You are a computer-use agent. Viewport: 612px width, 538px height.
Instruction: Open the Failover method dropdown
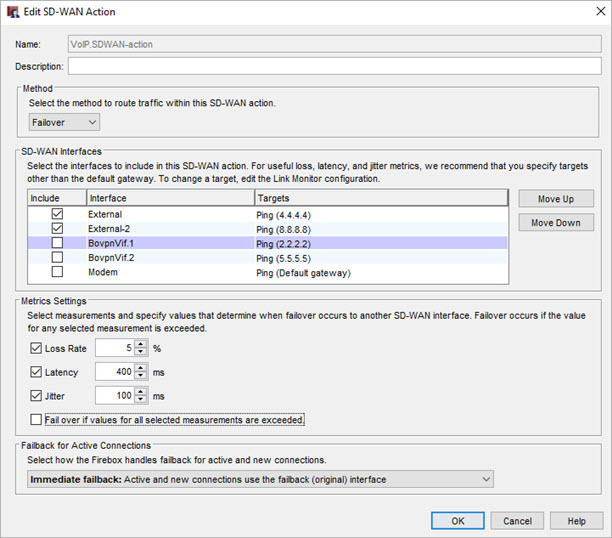coord(64,122)
